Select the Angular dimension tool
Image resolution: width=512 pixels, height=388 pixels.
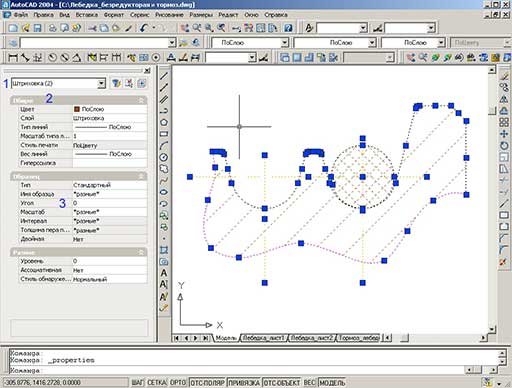[x=77, y=57]
